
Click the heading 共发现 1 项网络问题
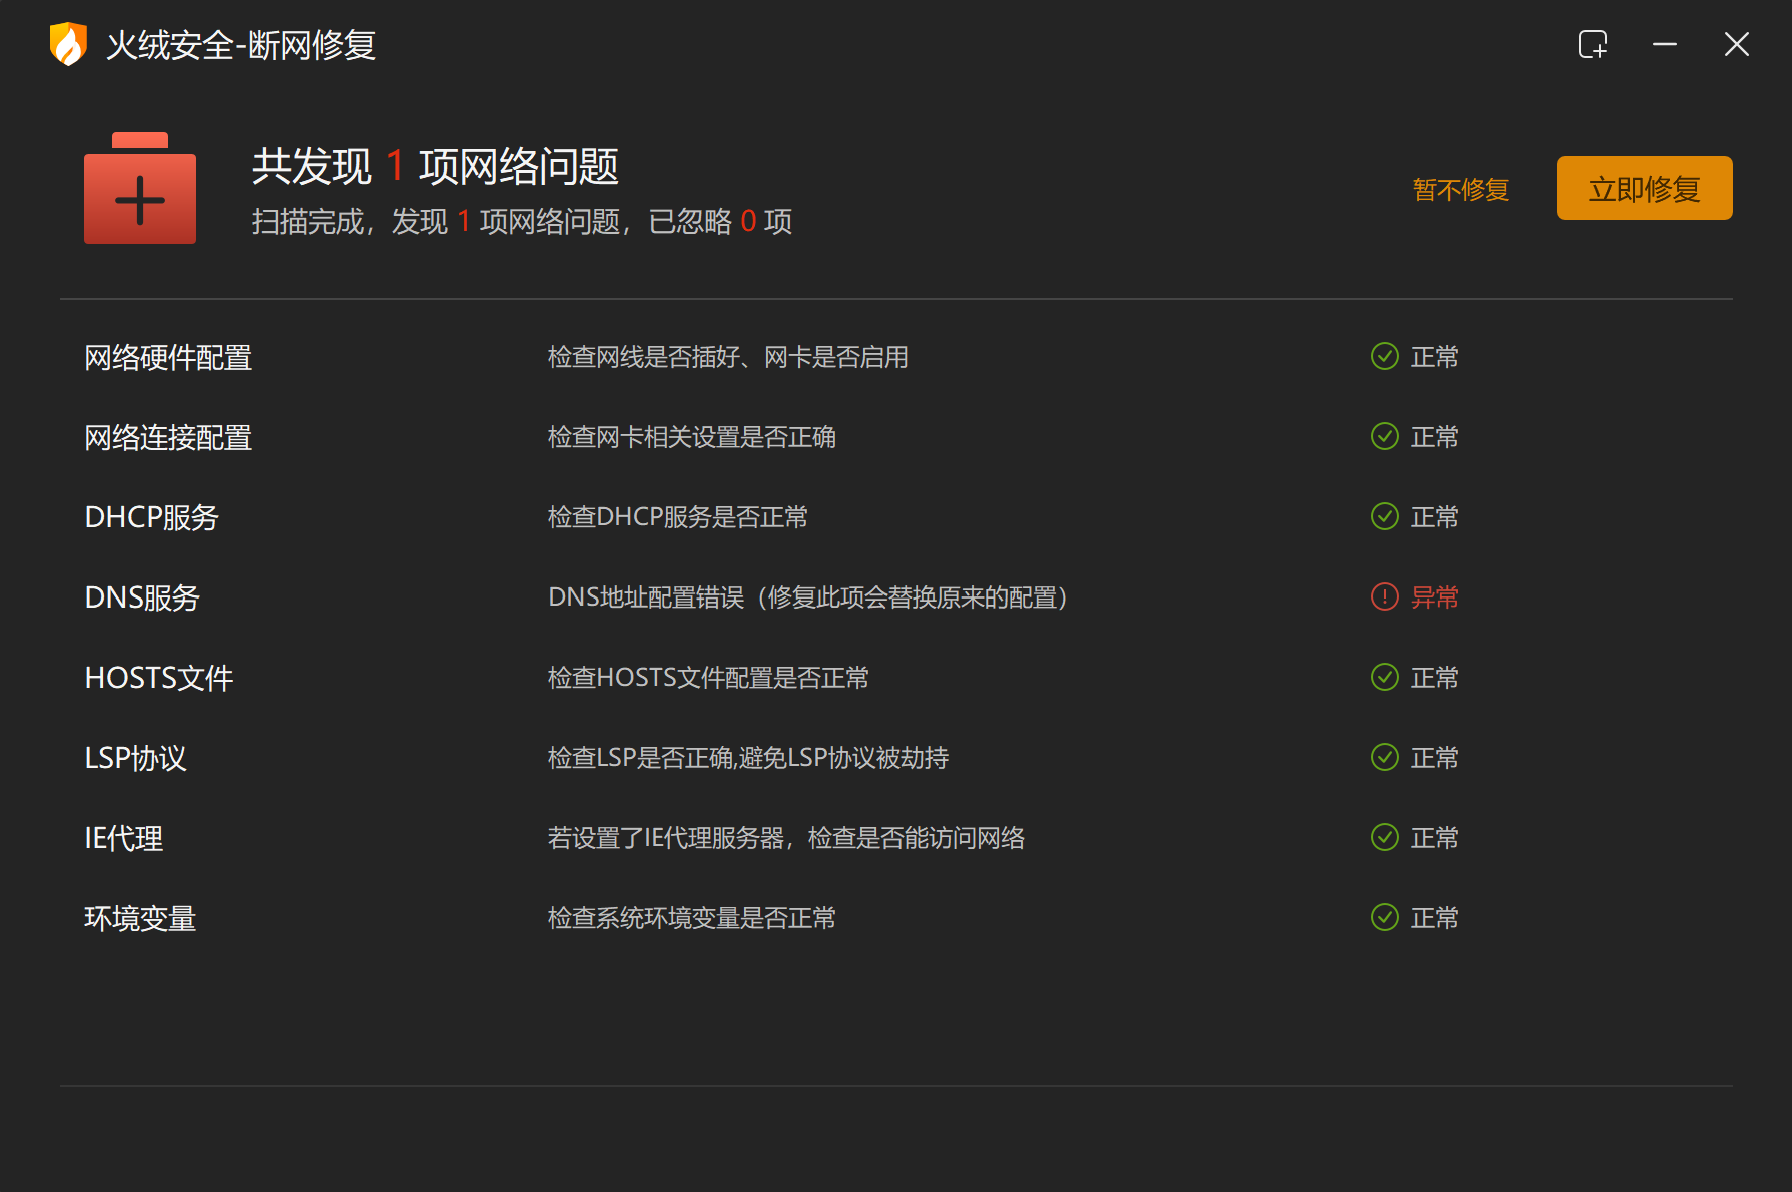click(x=435, y=166)
